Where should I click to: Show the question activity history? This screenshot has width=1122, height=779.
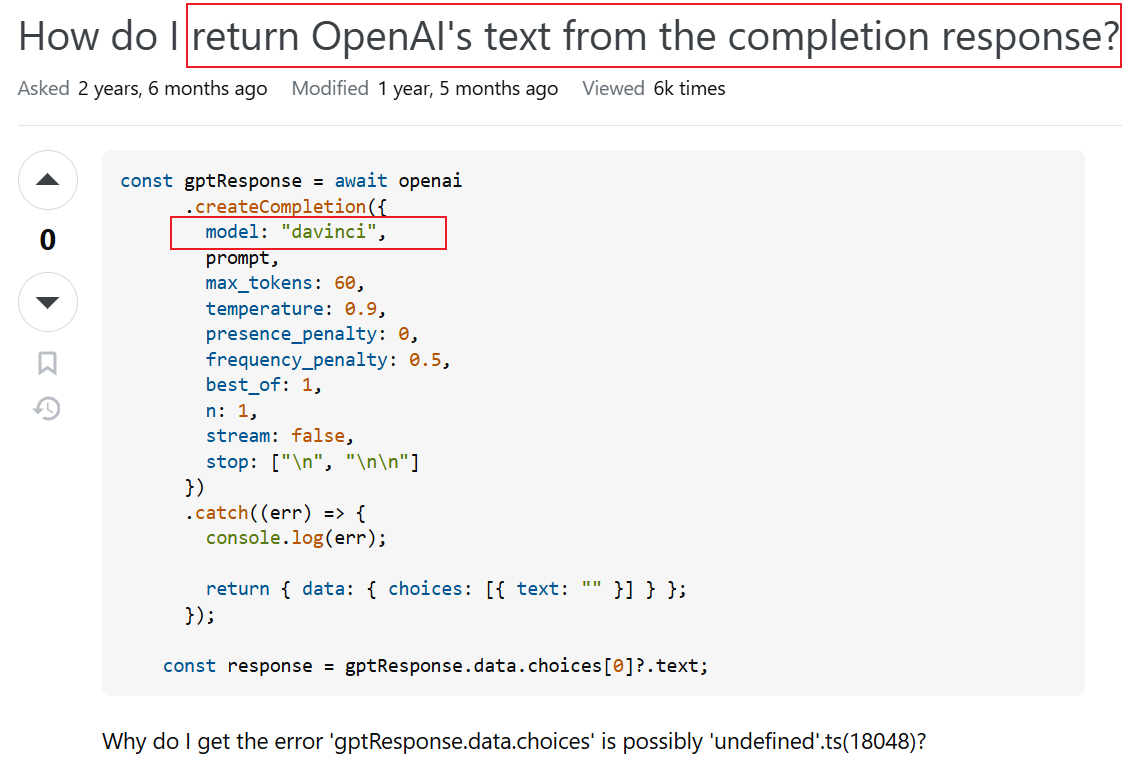pyautogui.click(x=47, y=408)
